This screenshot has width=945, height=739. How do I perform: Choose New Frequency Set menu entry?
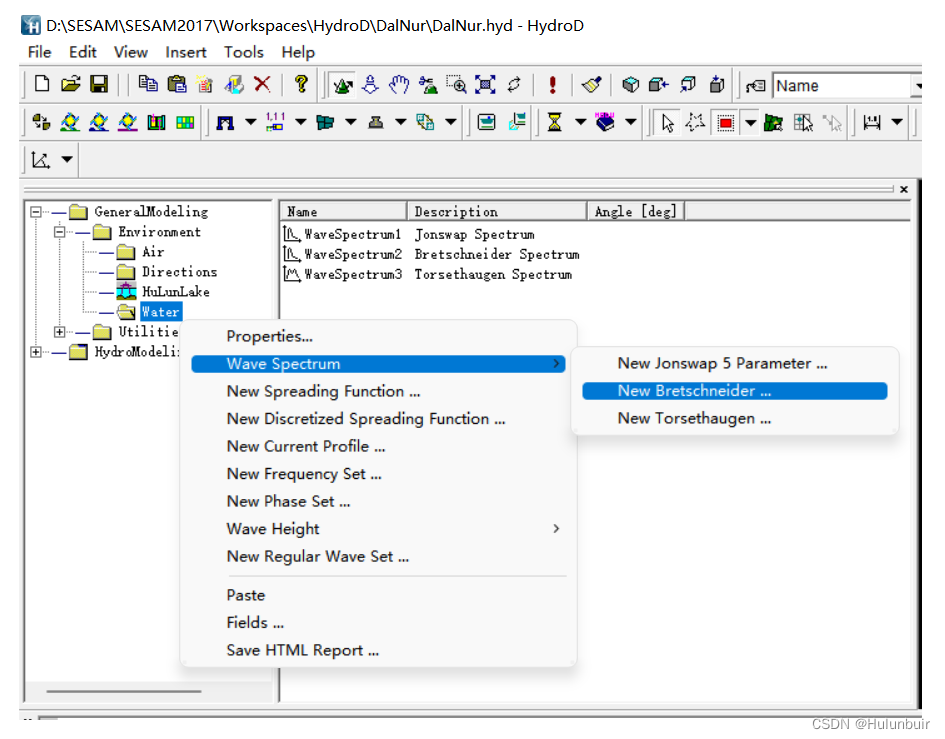(378, 474)
